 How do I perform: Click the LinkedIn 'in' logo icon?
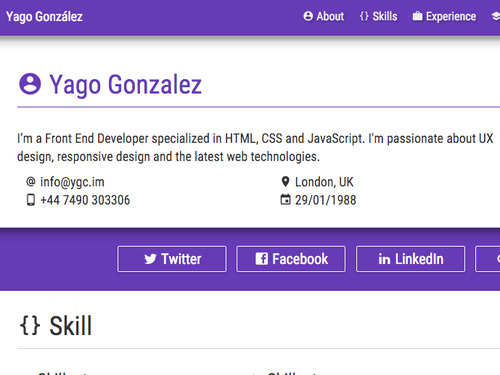(x=384, y=259)
